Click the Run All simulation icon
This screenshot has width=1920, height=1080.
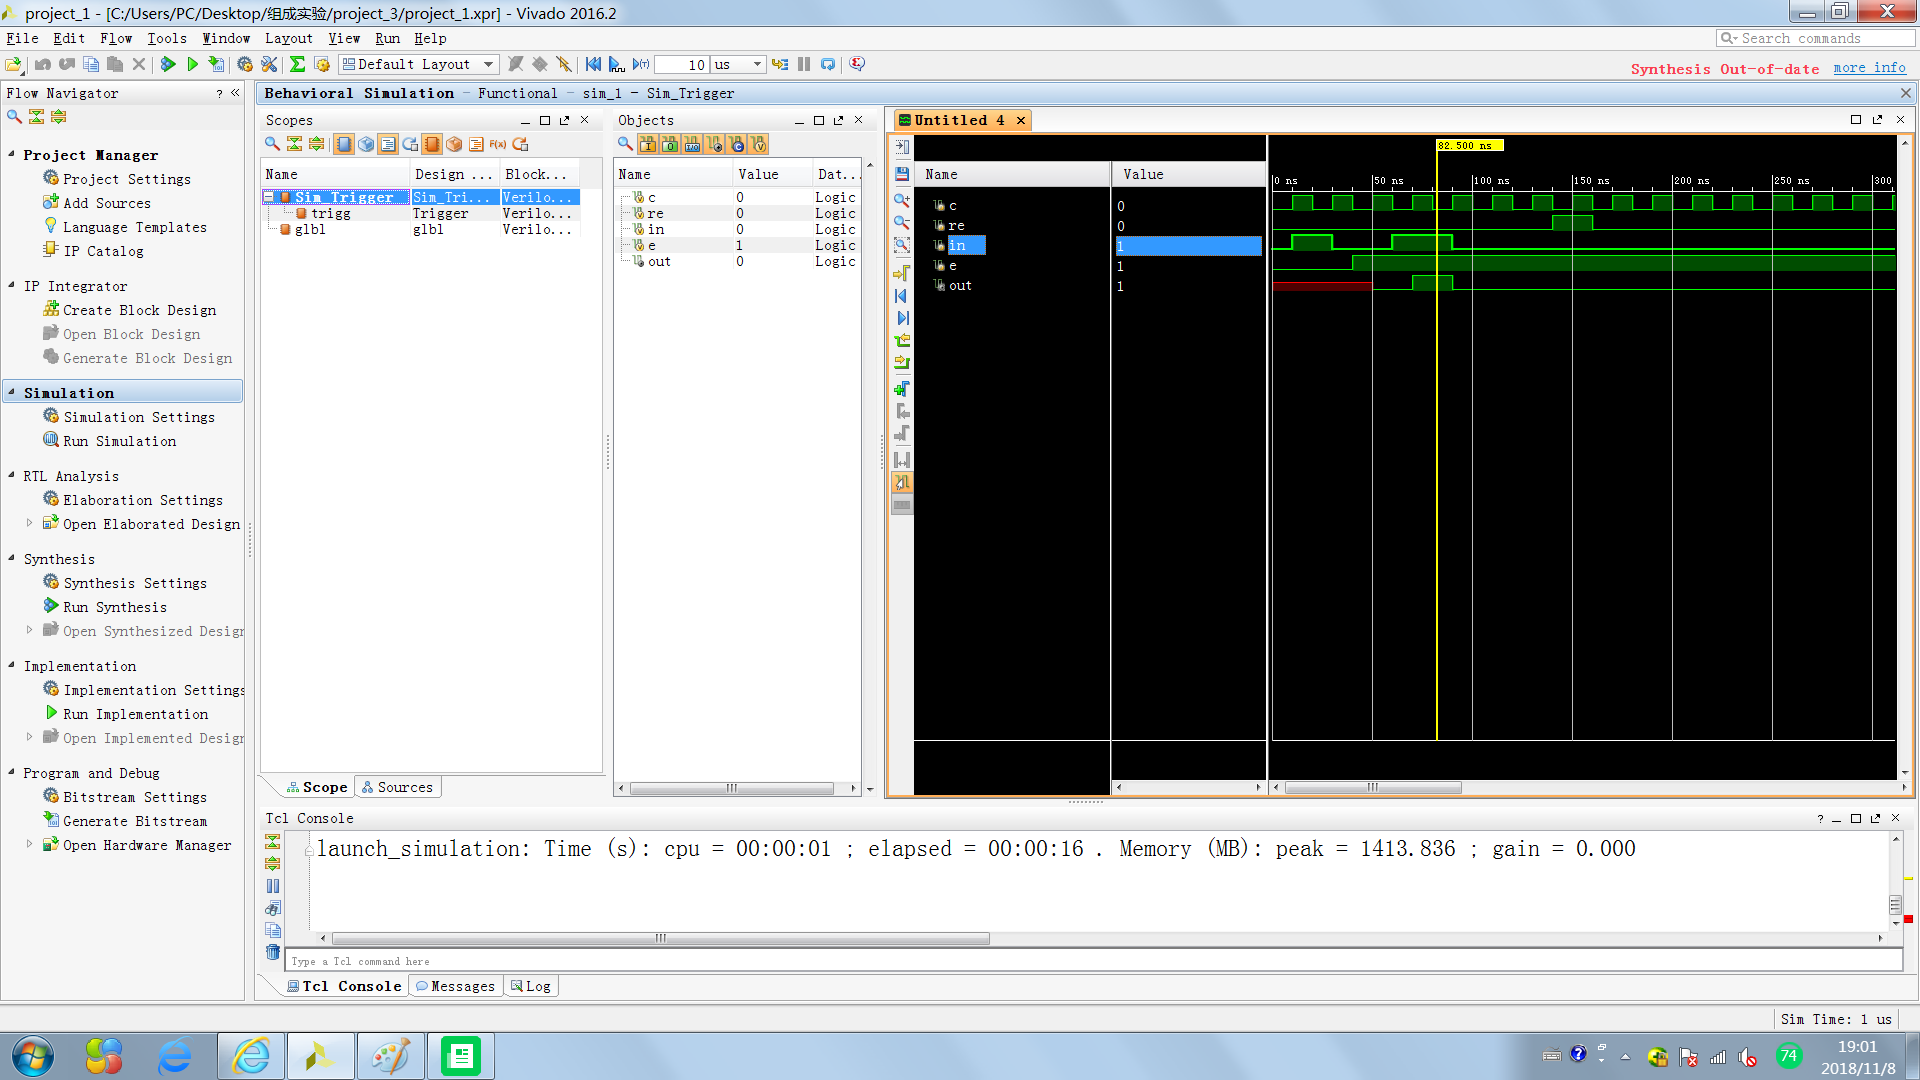click(617, 64)
